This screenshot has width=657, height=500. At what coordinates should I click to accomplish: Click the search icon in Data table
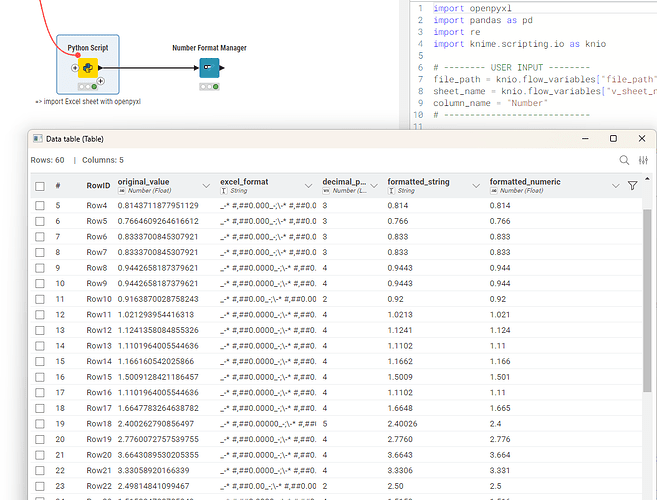point(624,160)
